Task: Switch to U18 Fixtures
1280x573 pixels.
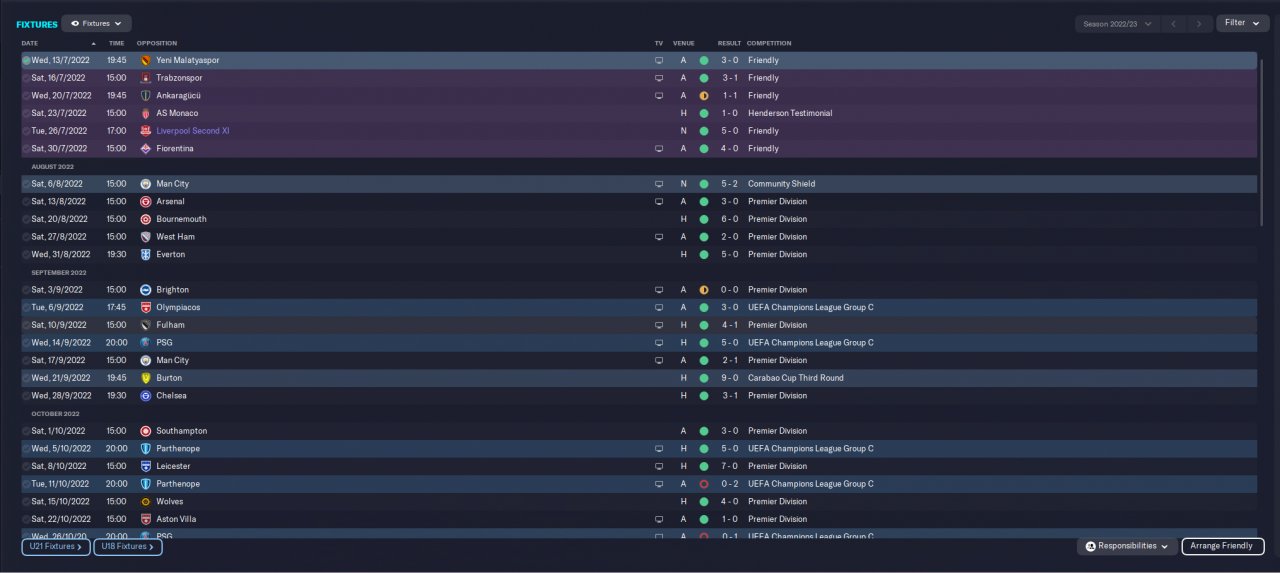Action: [x=127, y=547]
